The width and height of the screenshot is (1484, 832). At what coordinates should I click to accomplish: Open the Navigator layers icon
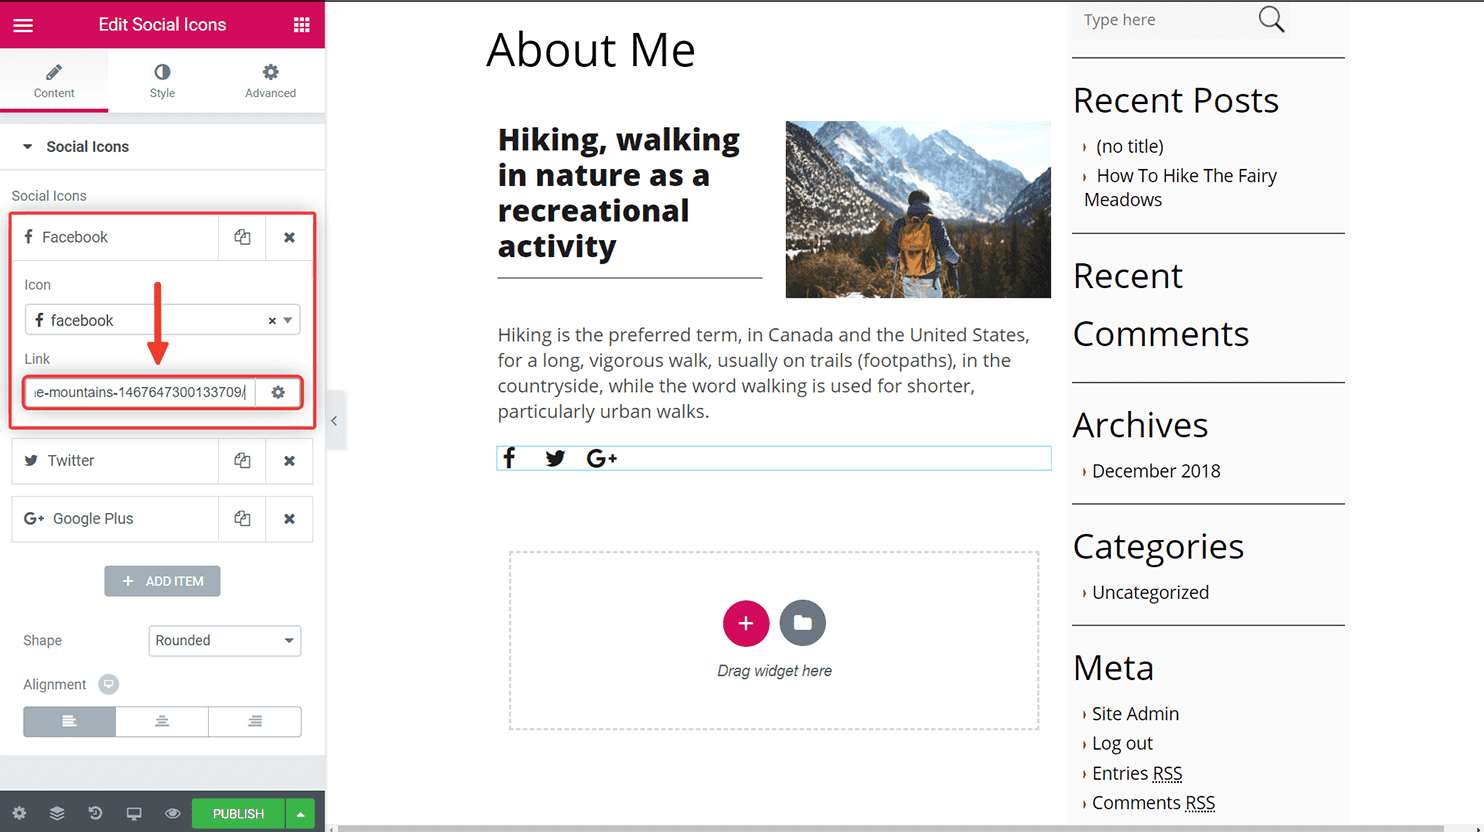click(57, 814)
